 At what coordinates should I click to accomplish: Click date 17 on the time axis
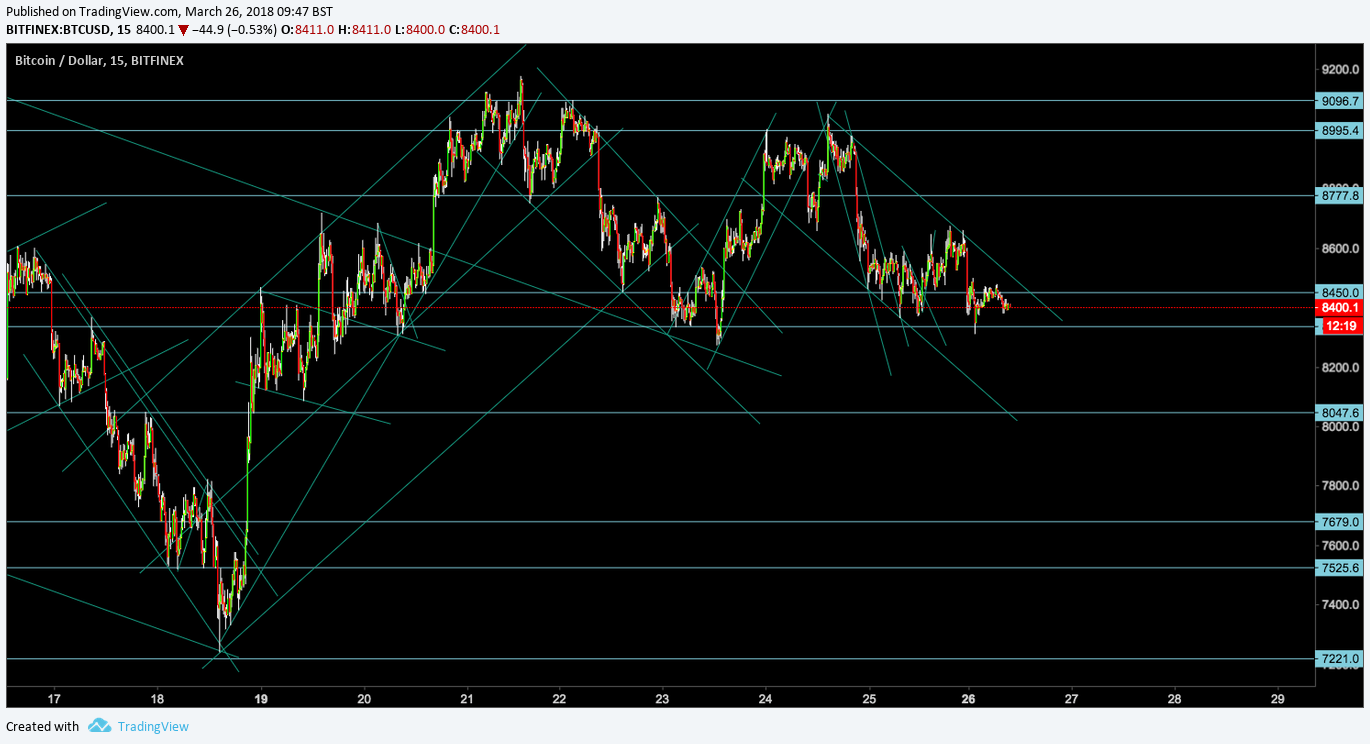point(54,698)
